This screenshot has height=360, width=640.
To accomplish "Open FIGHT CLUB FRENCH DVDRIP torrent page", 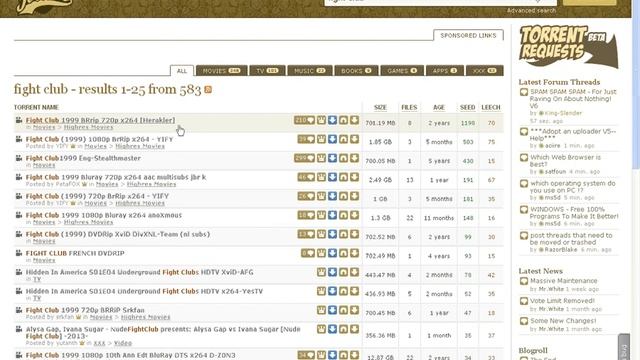I will (x=75, y=253).
